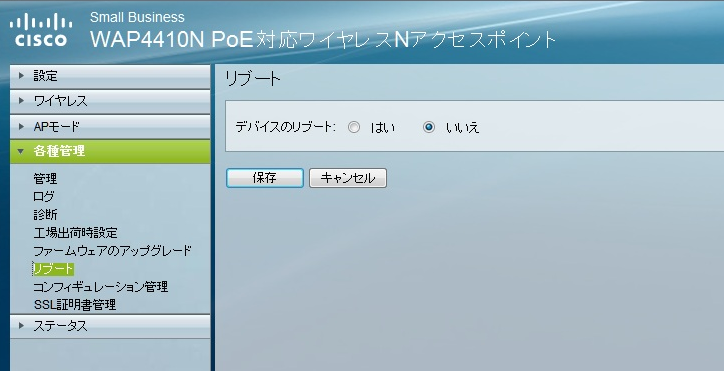Open the 診断 page link
The height and width of the screenshot is (371, 724).
point(45,214)
